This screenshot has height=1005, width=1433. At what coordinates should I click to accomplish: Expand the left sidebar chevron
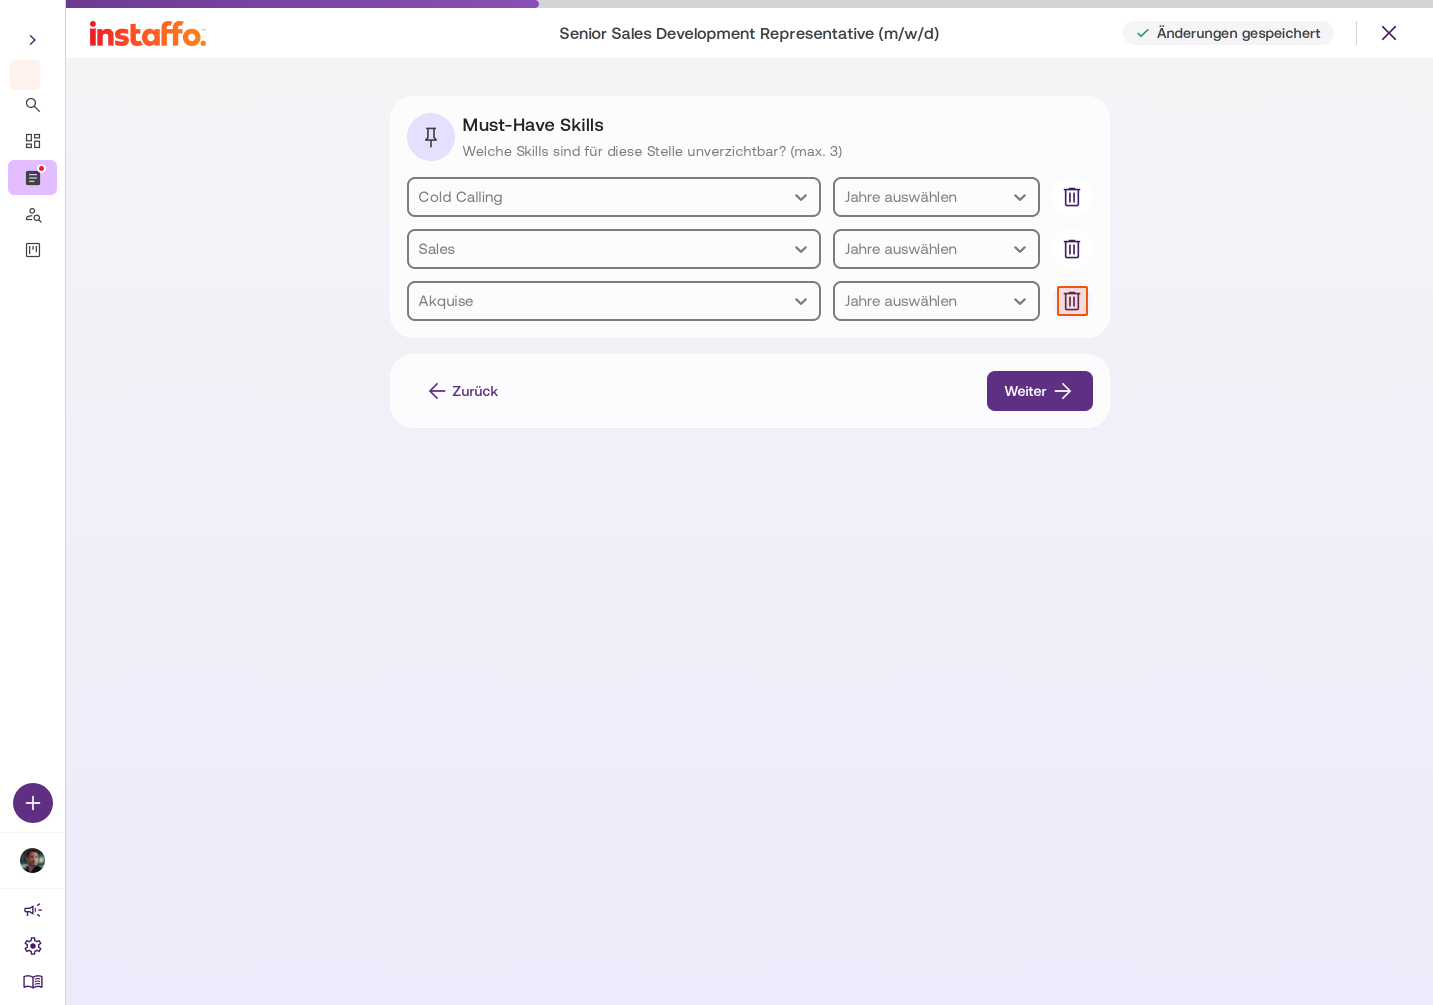33,40
